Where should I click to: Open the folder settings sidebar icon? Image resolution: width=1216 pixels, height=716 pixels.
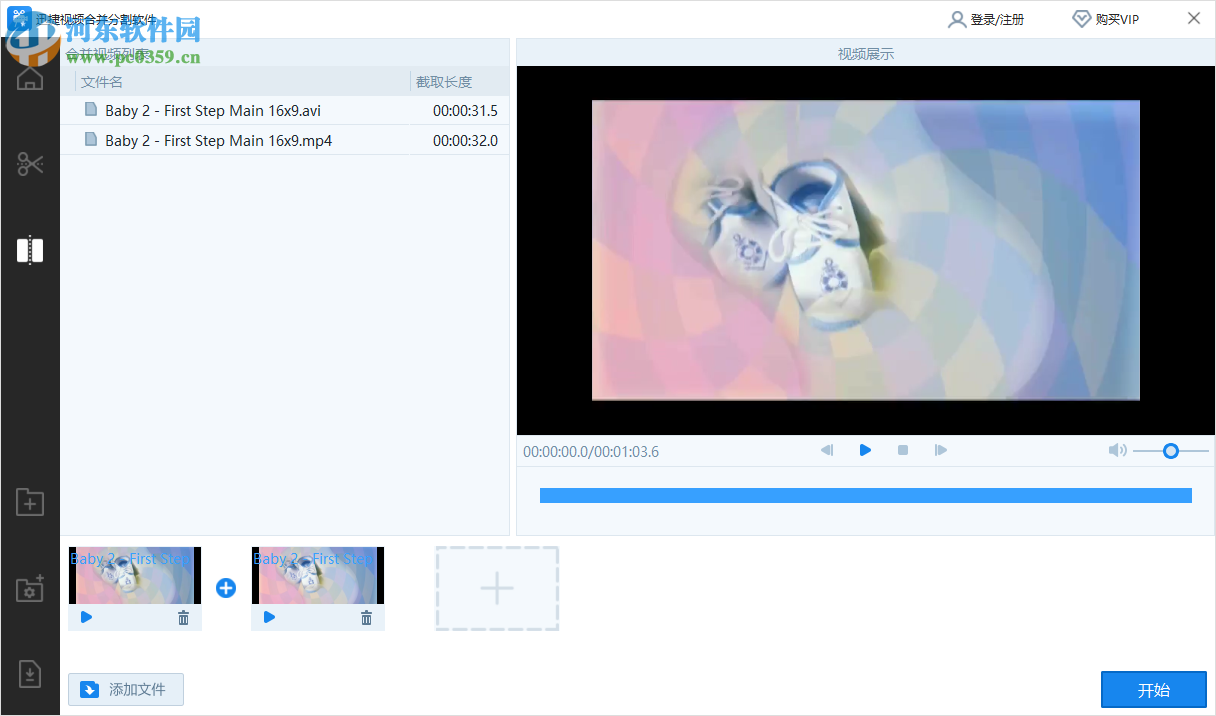(x=30, y=589)
